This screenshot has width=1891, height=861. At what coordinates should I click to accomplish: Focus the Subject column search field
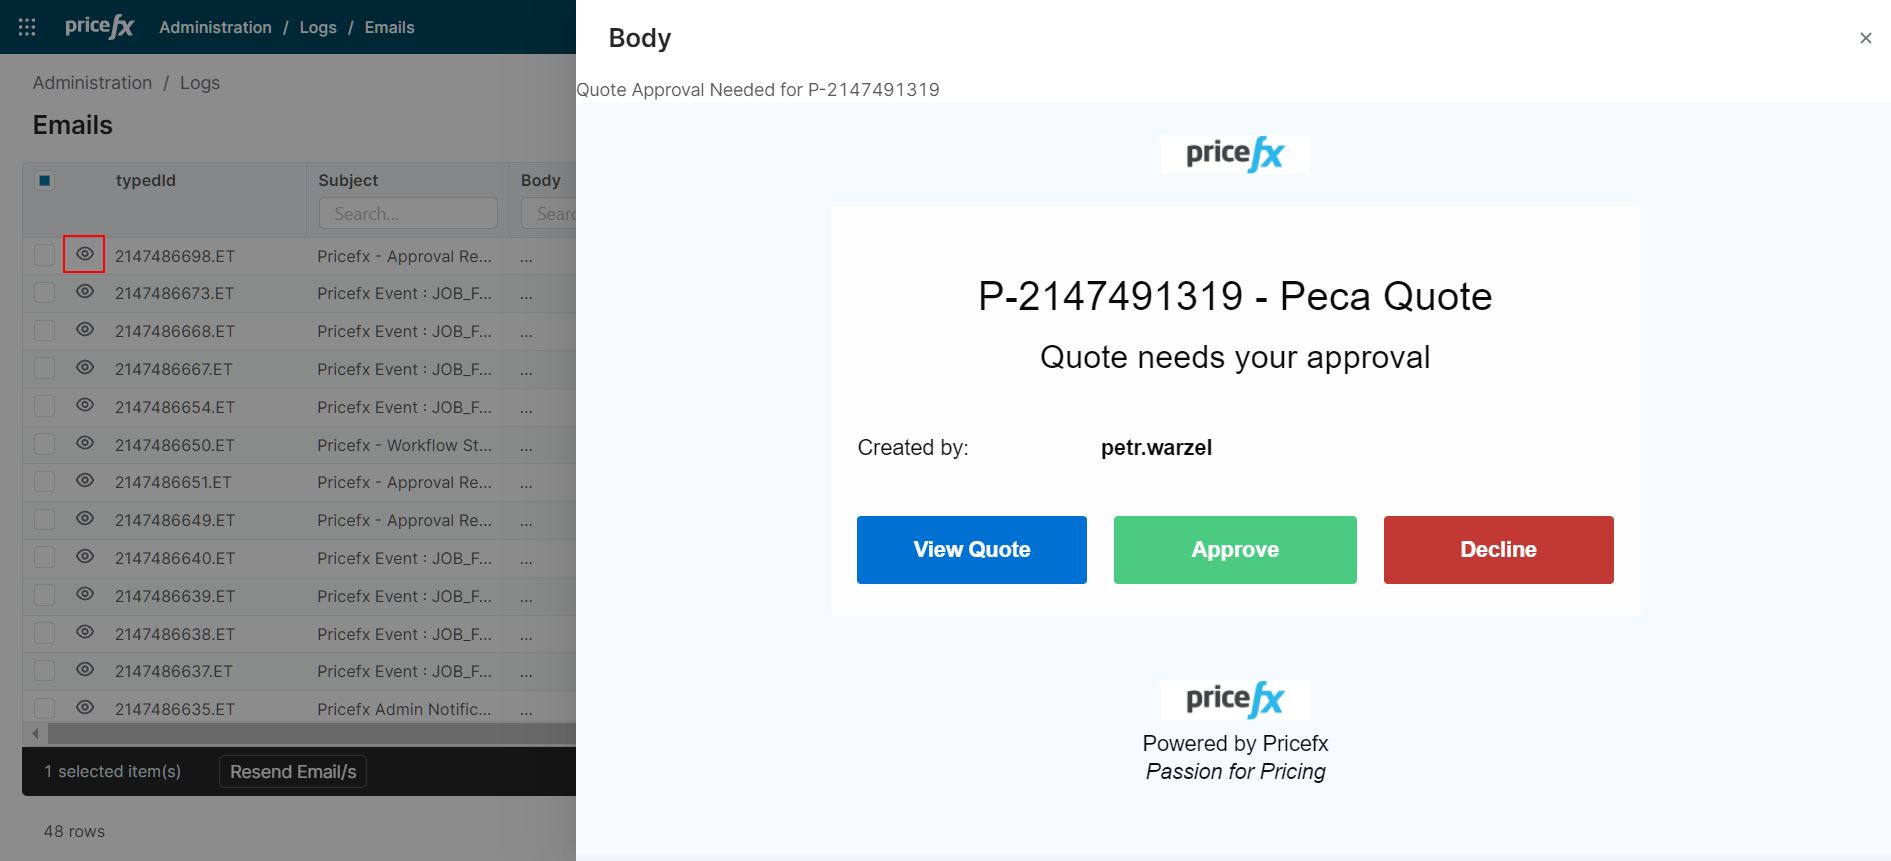tap(408, 213)
